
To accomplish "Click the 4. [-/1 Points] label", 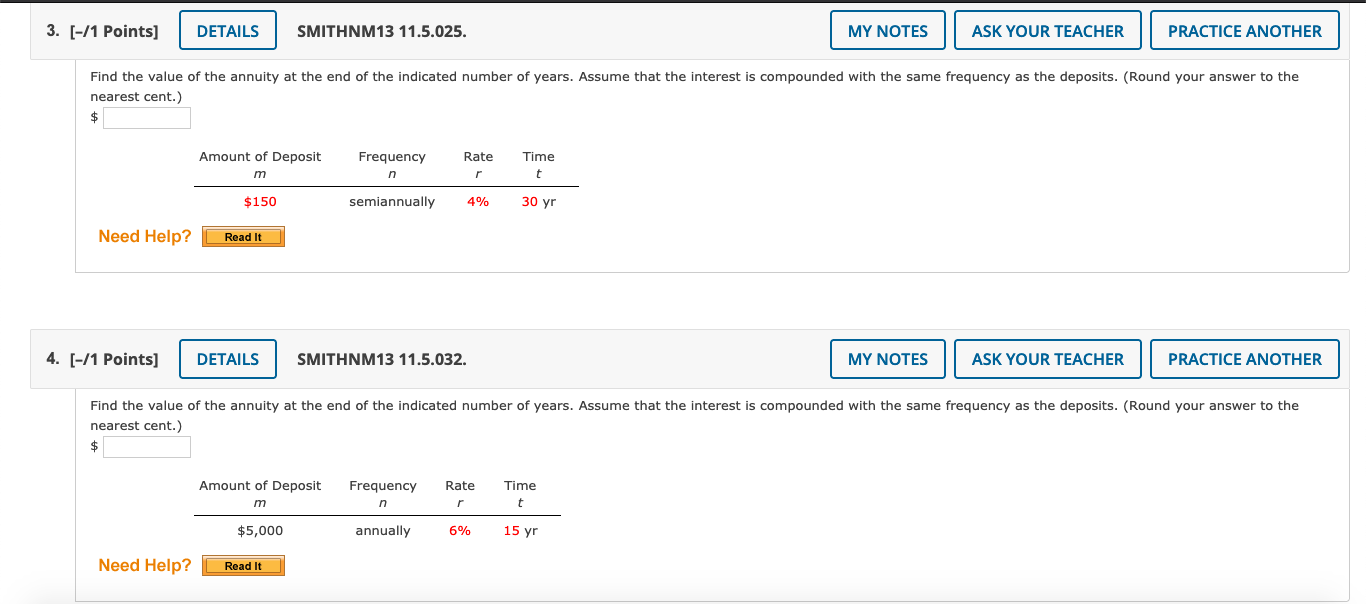I will (x=102, y=359).
